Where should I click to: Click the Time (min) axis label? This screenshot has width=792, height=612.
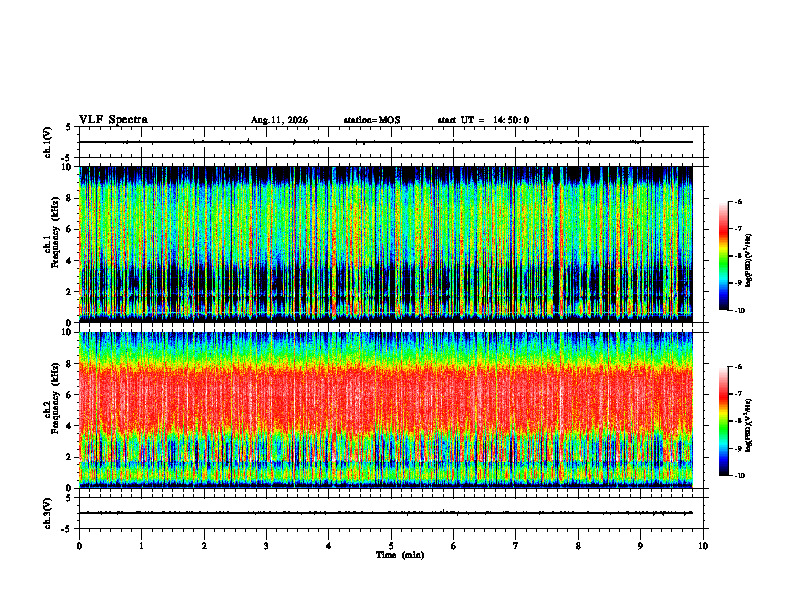(400, 555)
